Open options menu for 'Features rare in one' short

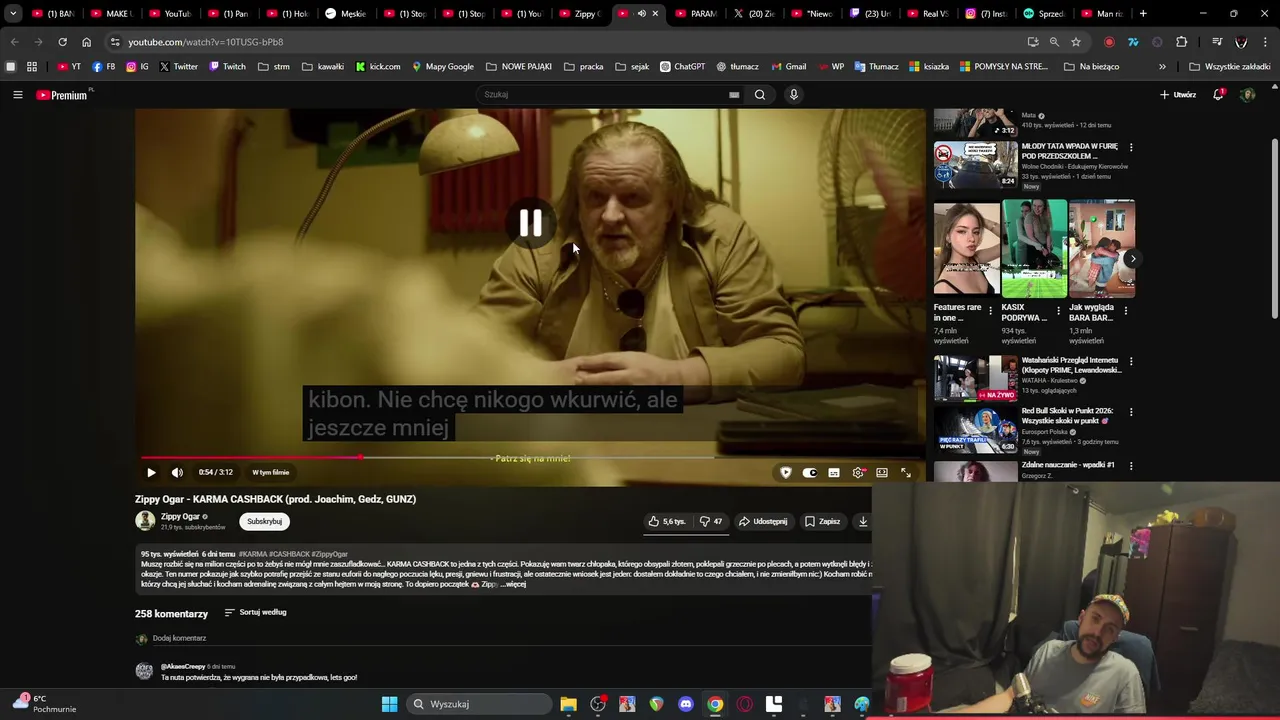991,311
